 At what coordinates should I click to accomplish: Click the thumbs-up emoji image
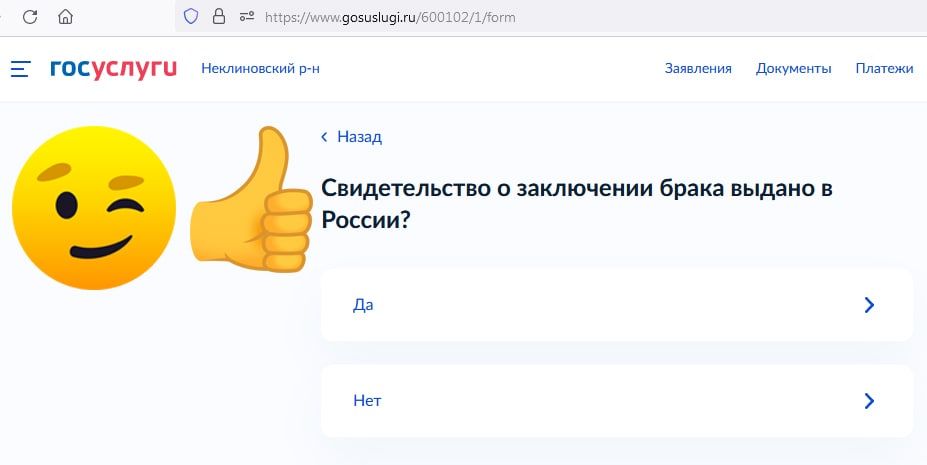(x=251, y=200)
